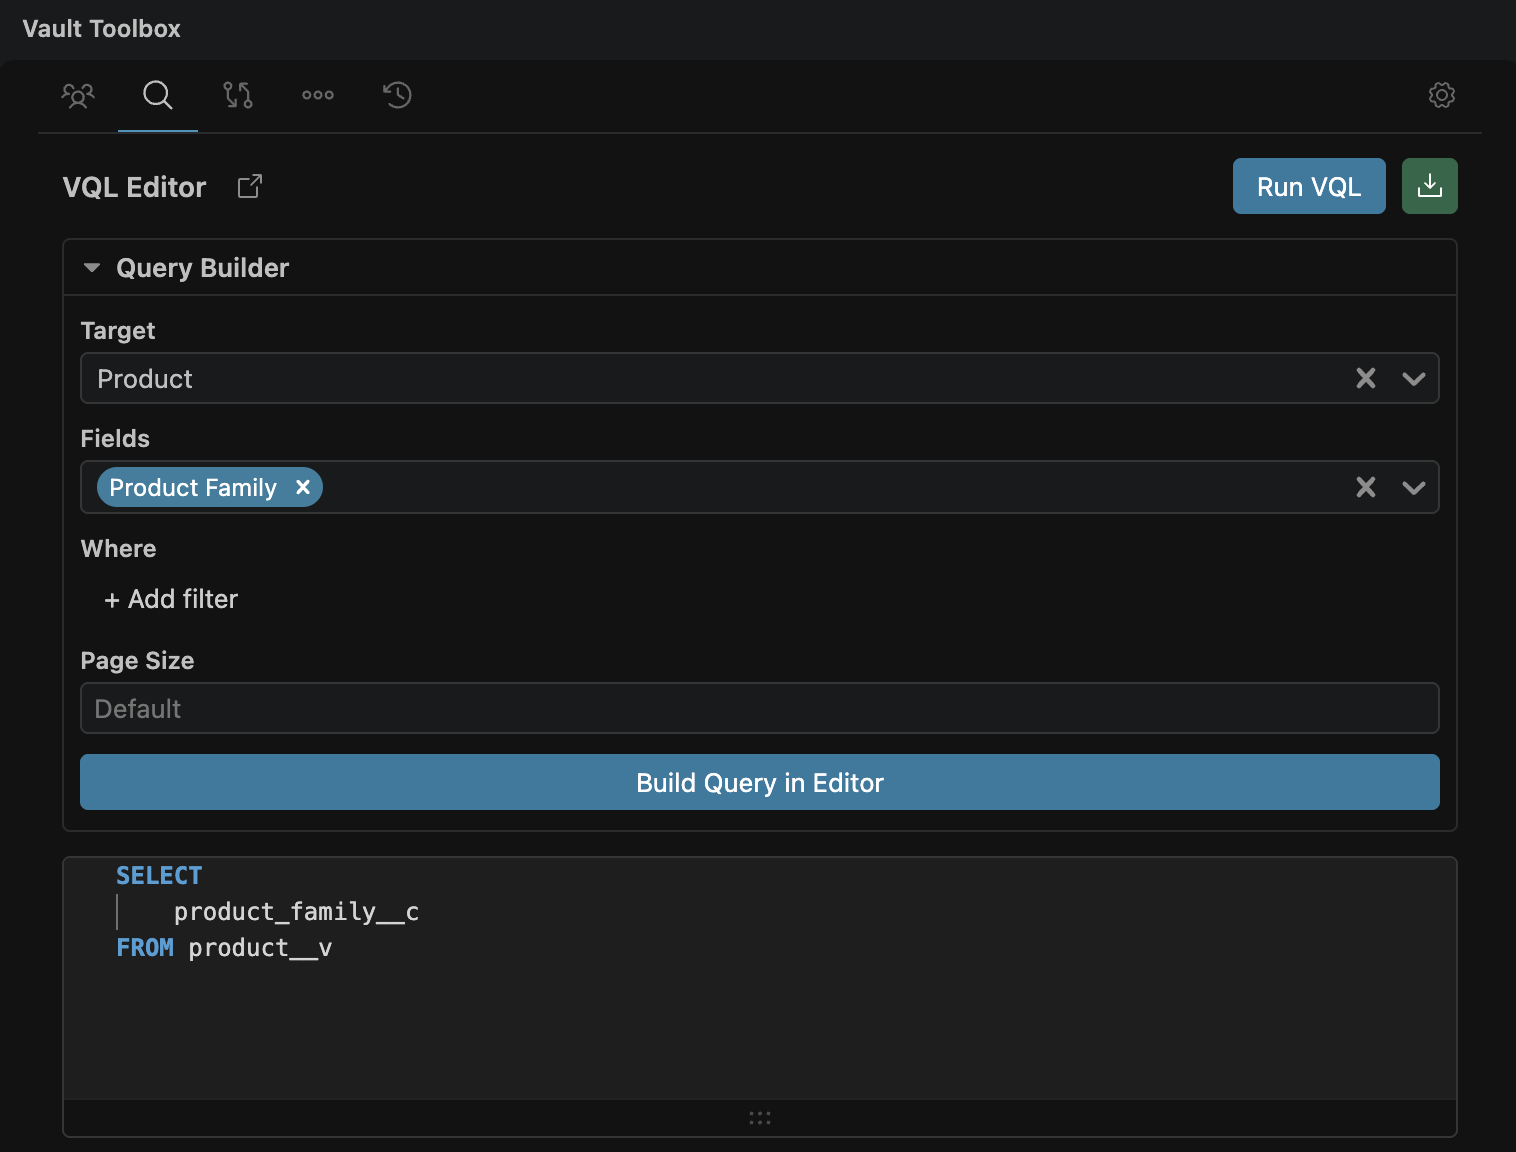Pop out VQL Editor in new window

point(250,187)
